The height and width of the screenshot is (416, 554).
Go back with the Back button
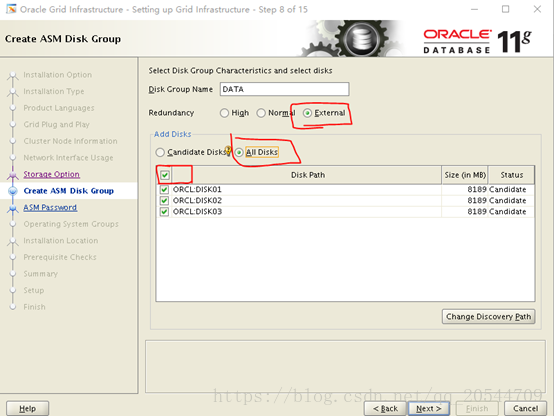[x=385, y=409]
